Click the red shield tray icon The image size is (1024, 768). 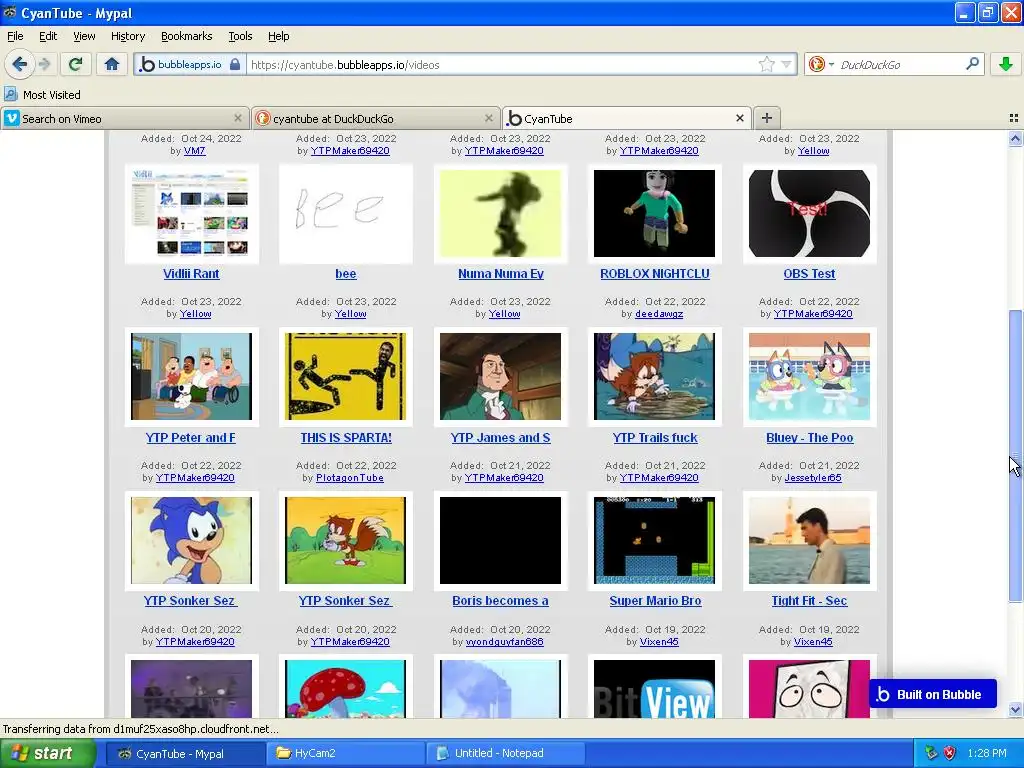(949, 753)
